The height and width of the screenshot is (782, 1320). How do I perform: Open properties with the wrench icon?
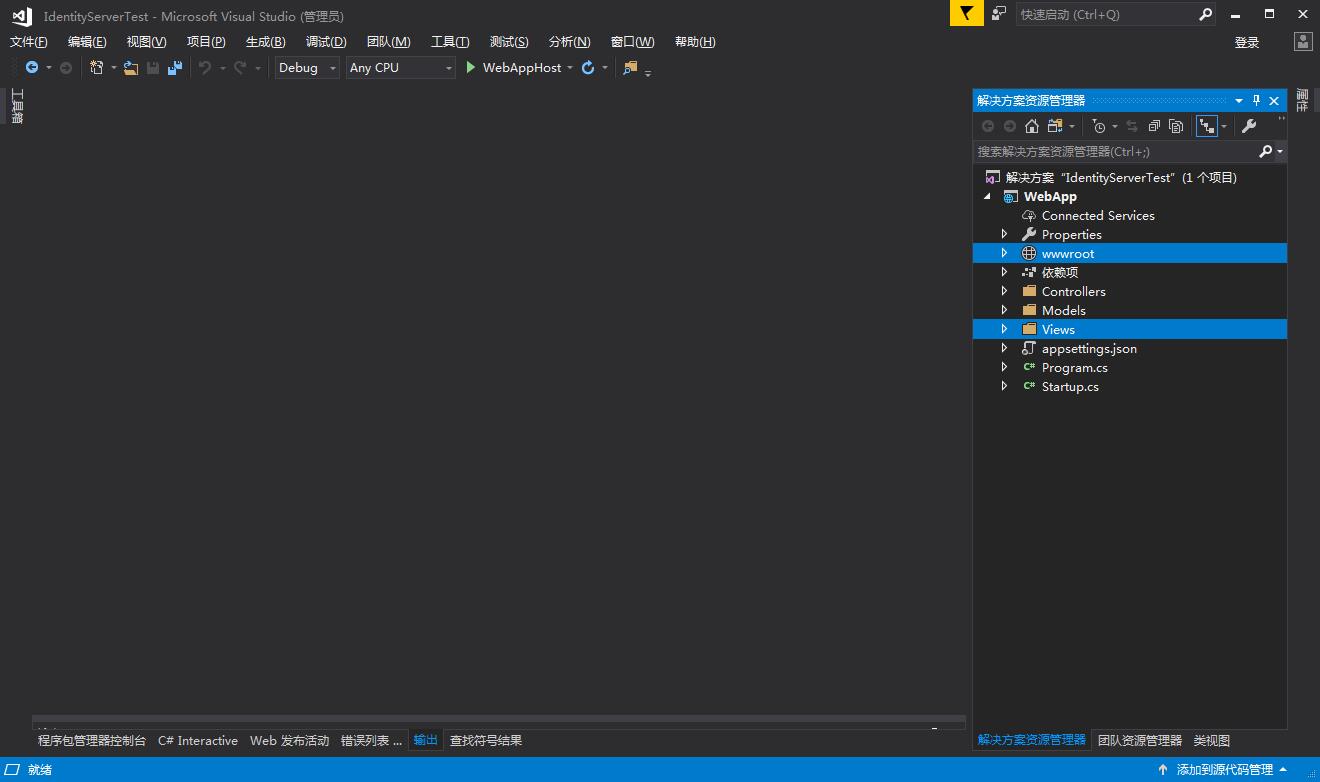point(1249,126)
